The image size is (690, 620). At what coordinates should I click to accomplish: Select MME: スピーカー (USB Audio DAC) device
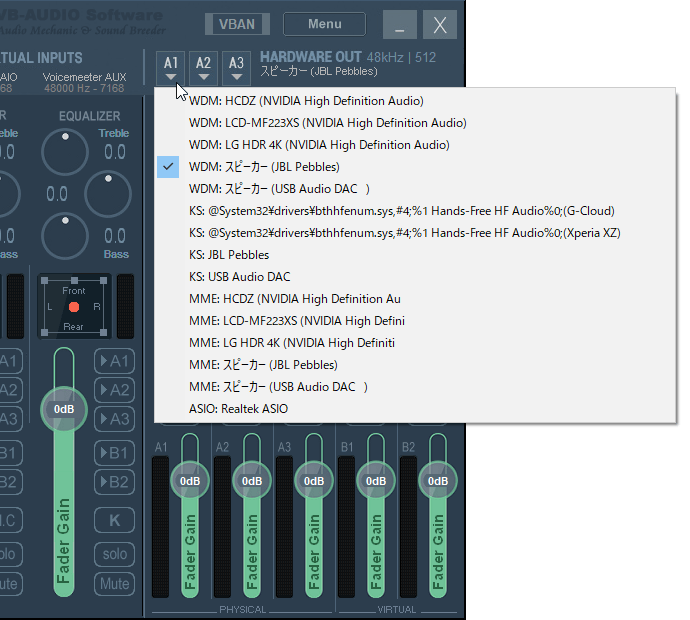click(x=415, y=387)
